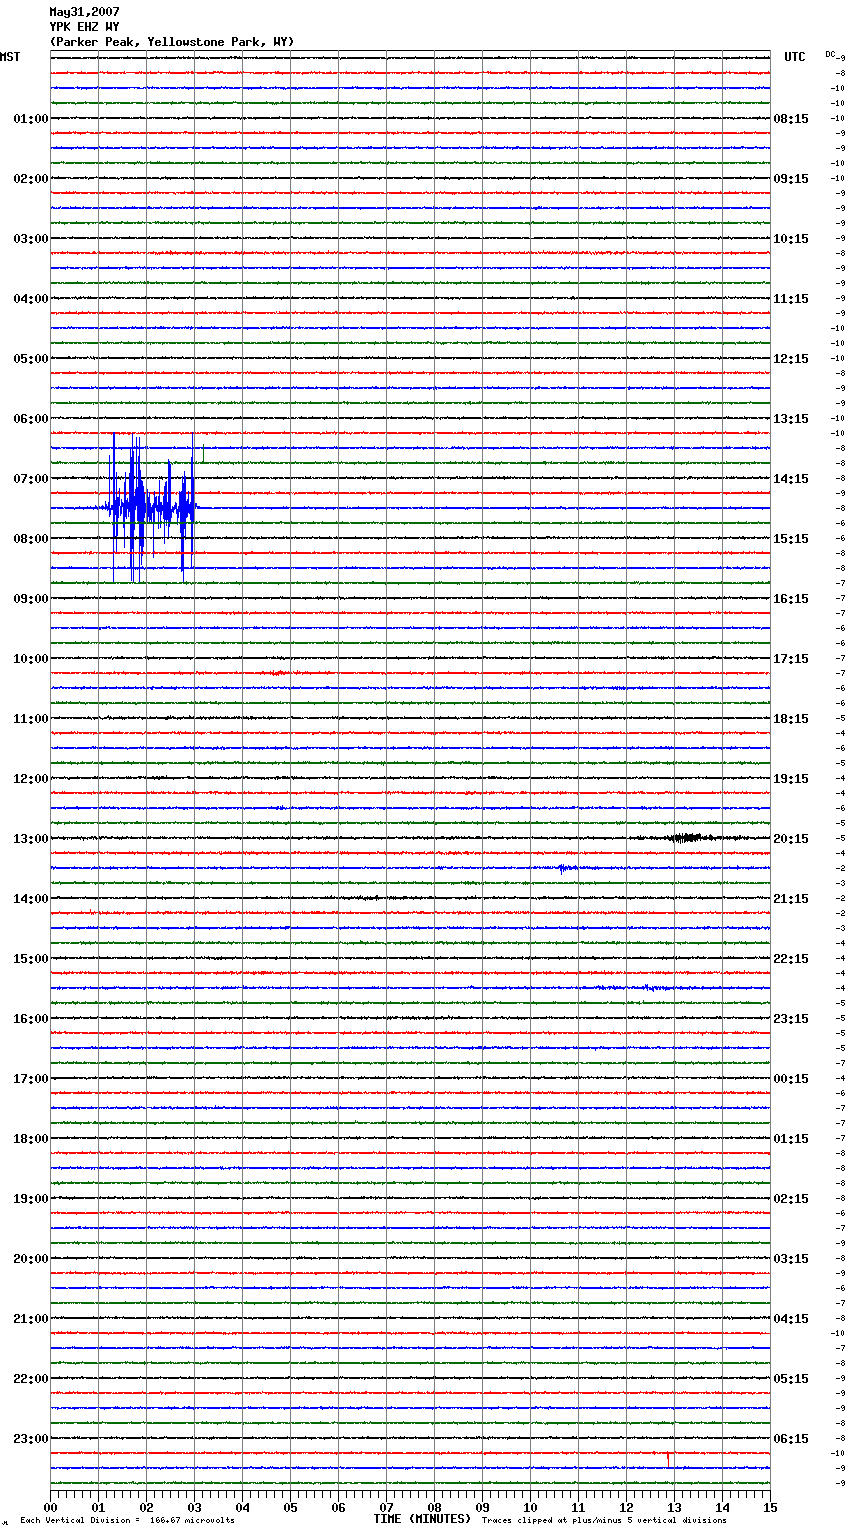This screenshot has height=1534, width=850.
Task: Click the 12:00 MST time label
Action: [x=31, y=779]
